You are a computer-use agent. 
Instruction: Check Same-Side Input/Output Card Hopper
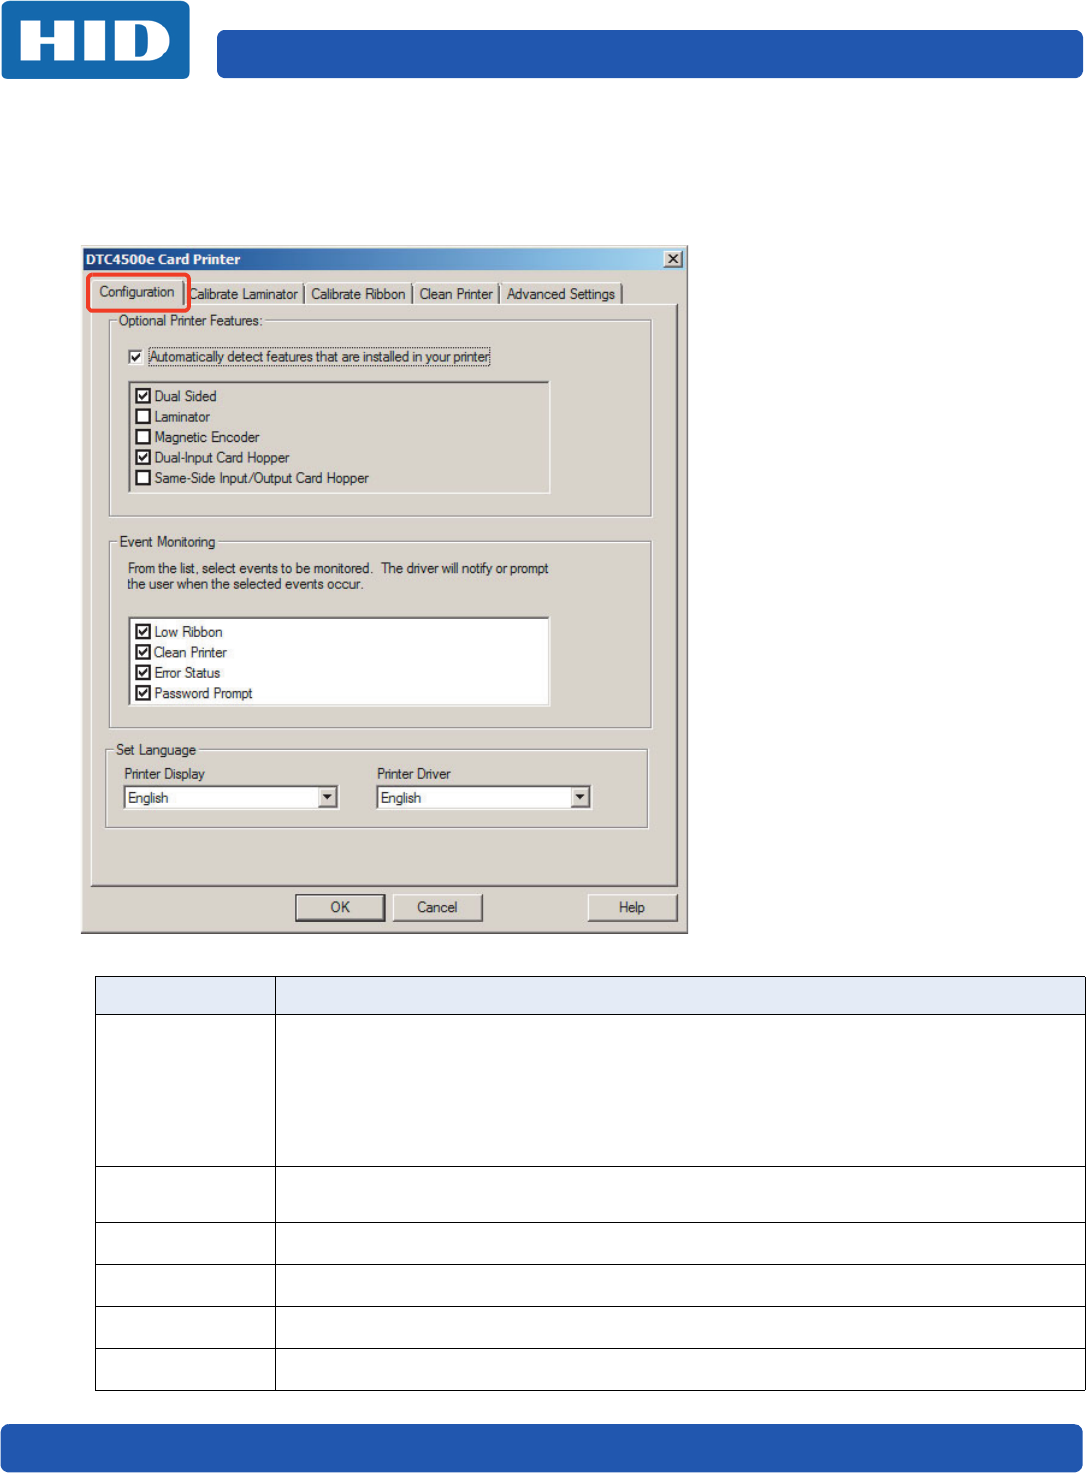143,478
